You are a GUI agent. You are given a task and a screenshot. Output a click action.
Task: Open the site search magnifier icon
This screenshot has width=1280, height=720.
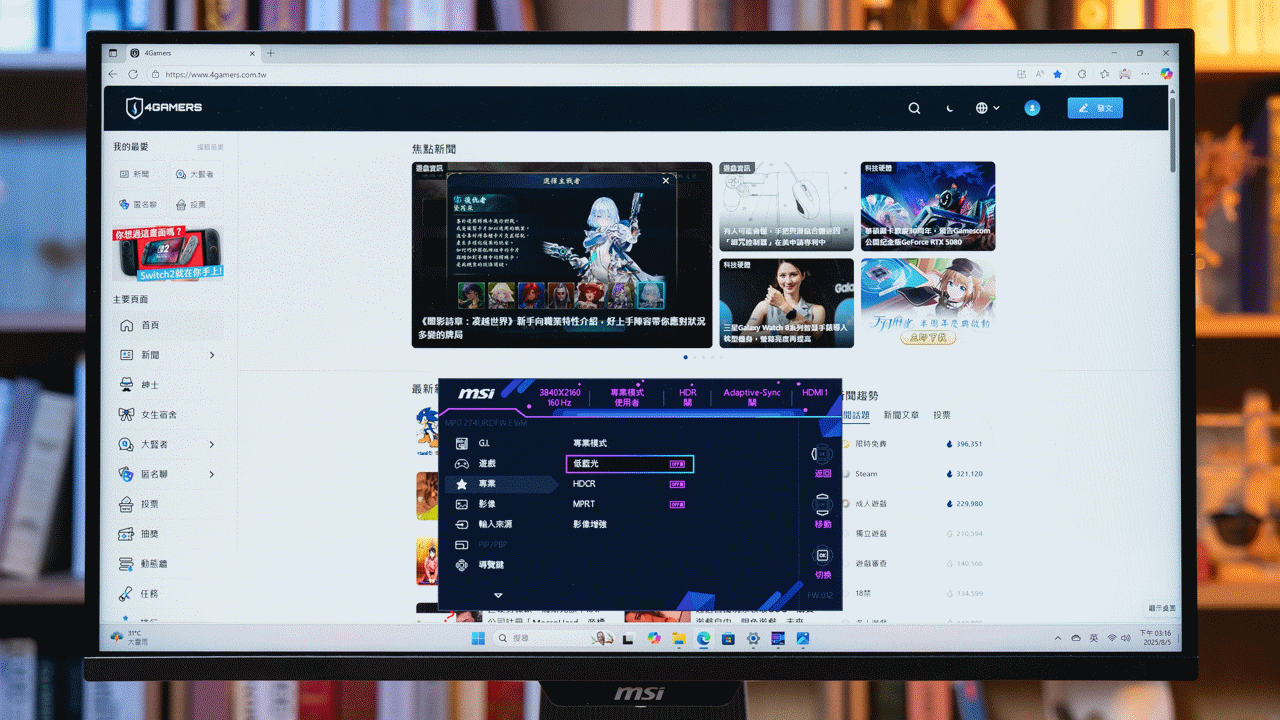(914, 108)
